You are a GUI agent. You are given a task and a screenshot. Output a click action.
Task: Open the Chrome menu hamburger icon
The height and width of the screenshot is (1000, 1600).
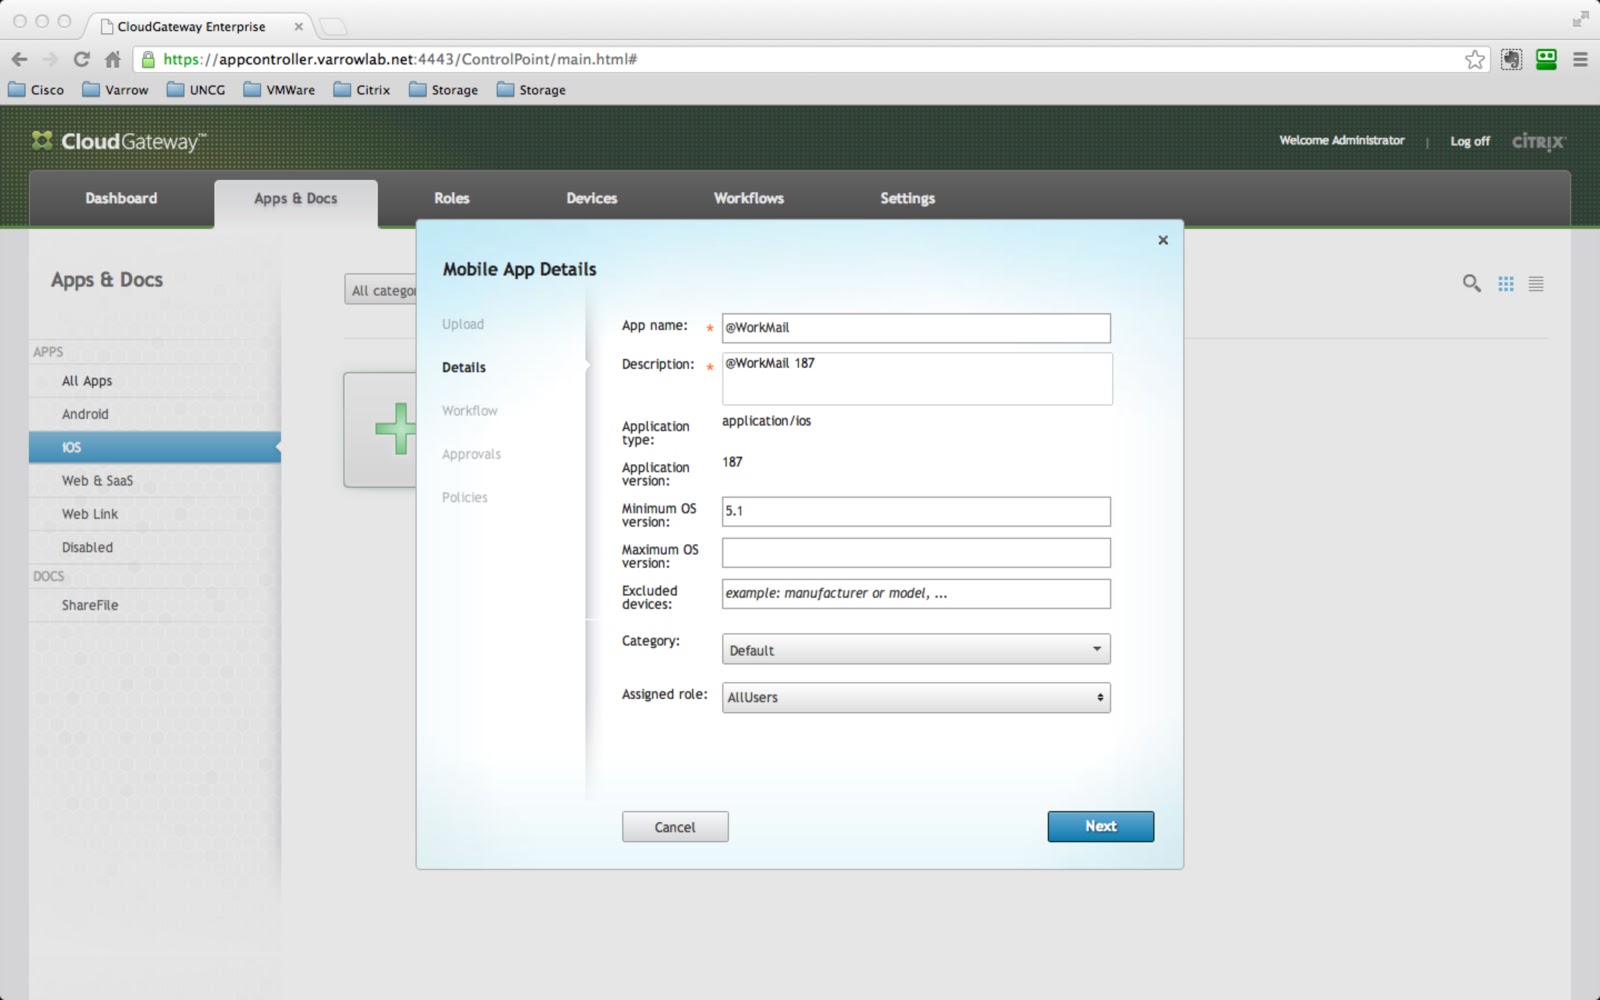click(x=1580, y=60)
